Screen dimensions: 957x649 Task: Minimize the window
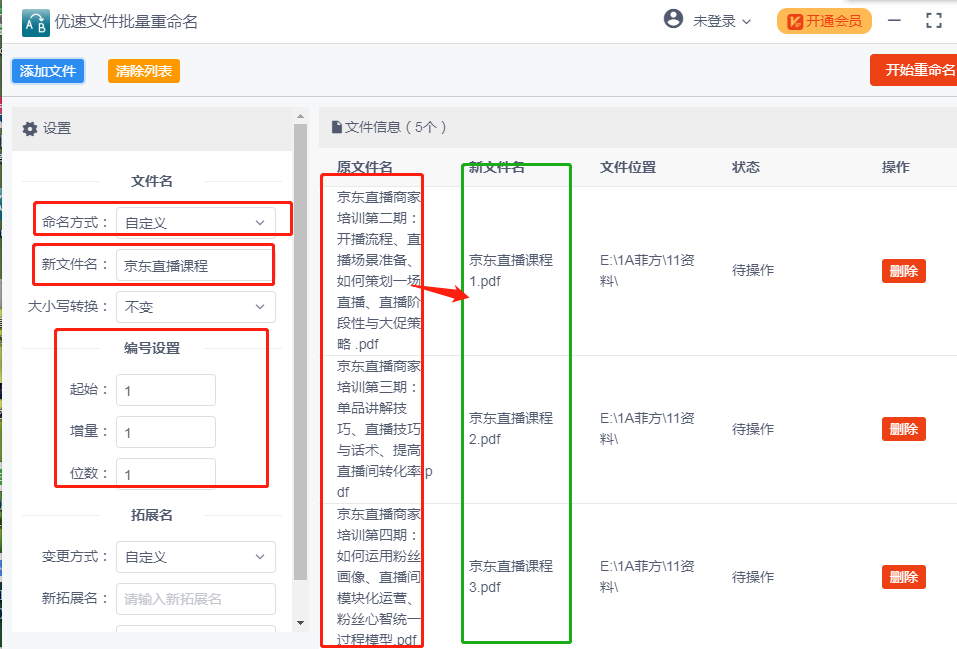click(894, 21)
